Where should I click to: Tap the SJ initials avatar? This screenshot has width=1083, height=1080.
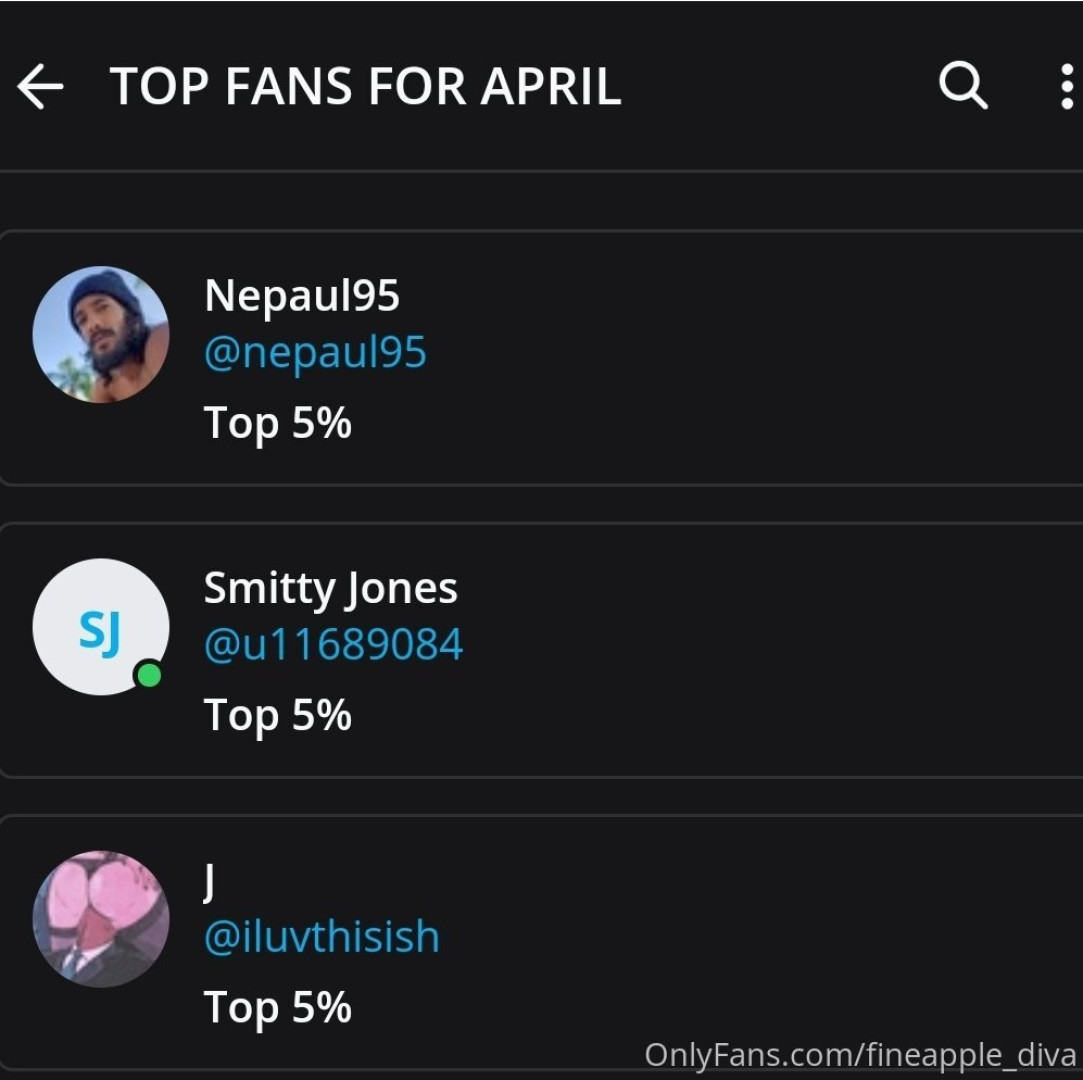pyautogui.click(x=100, y=627)
